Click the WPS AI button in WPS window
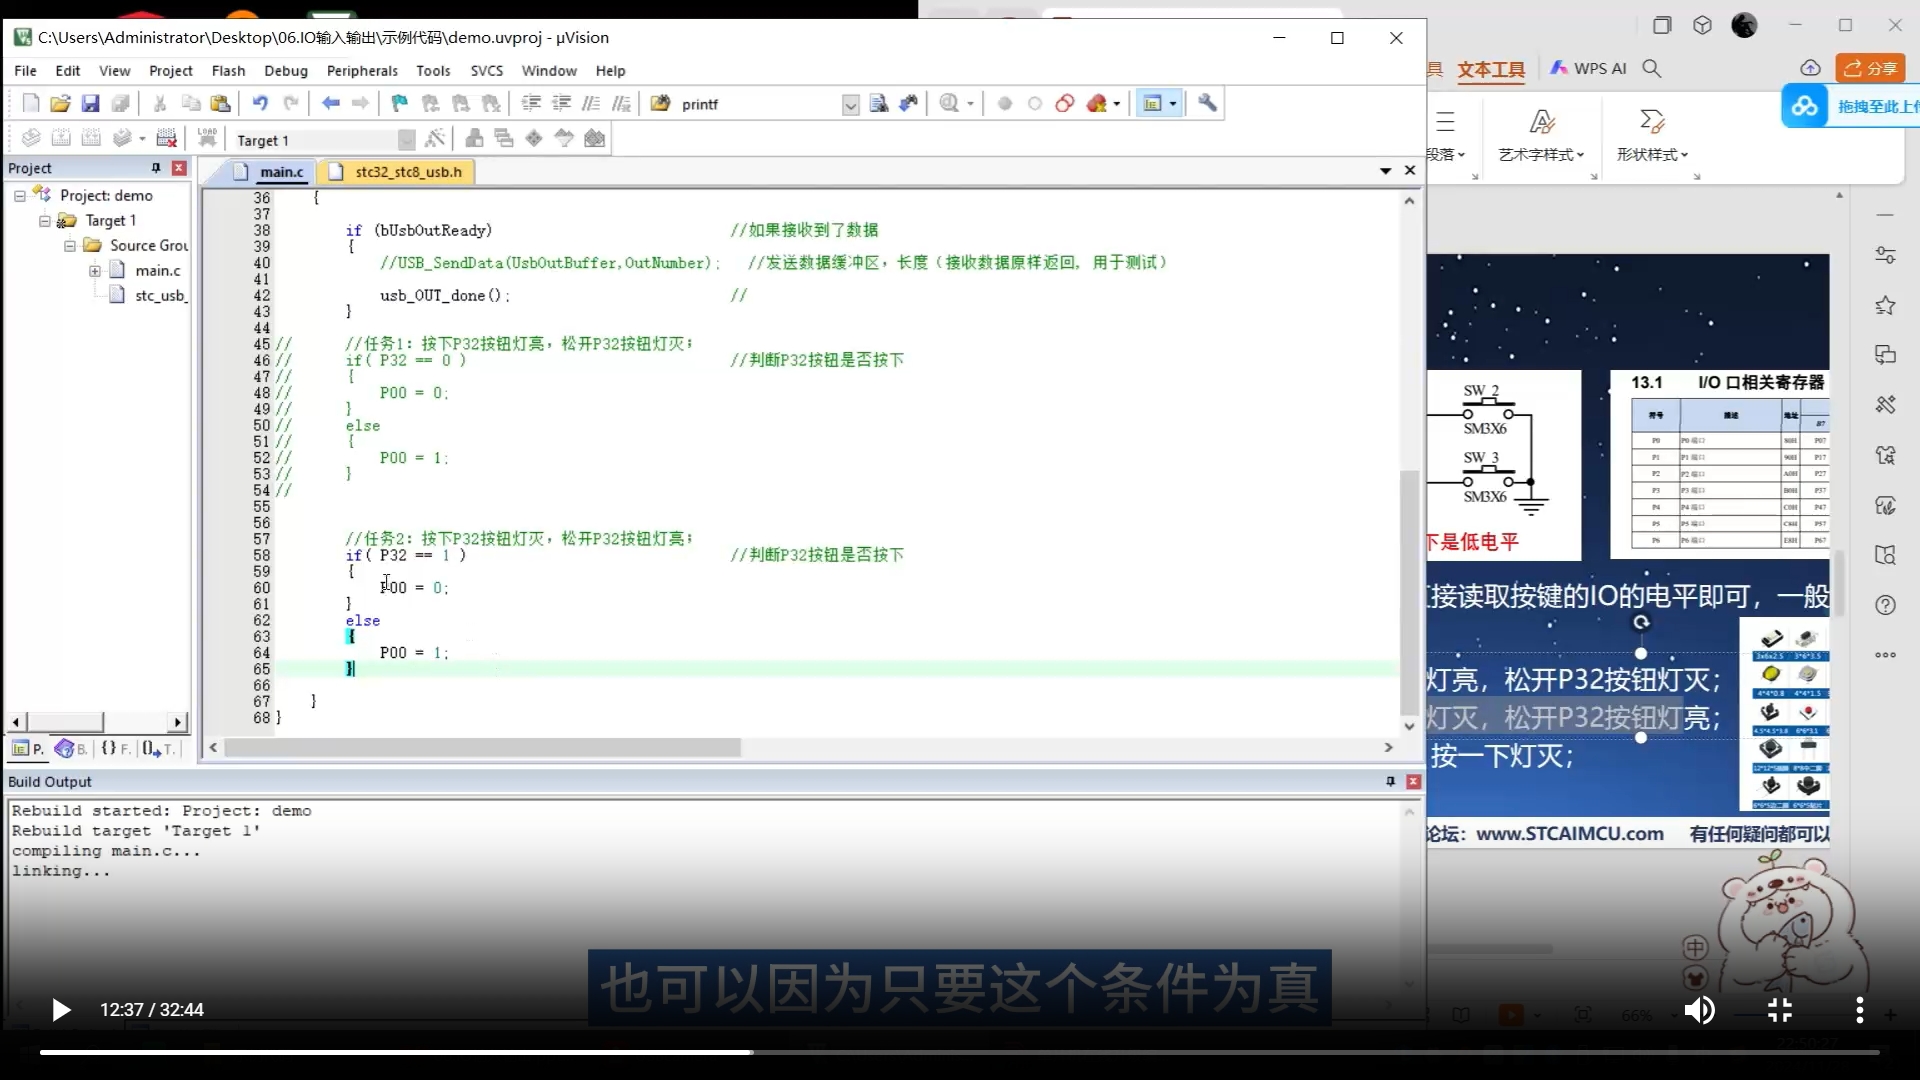1920x1080 pixels. pos(1588,68)
